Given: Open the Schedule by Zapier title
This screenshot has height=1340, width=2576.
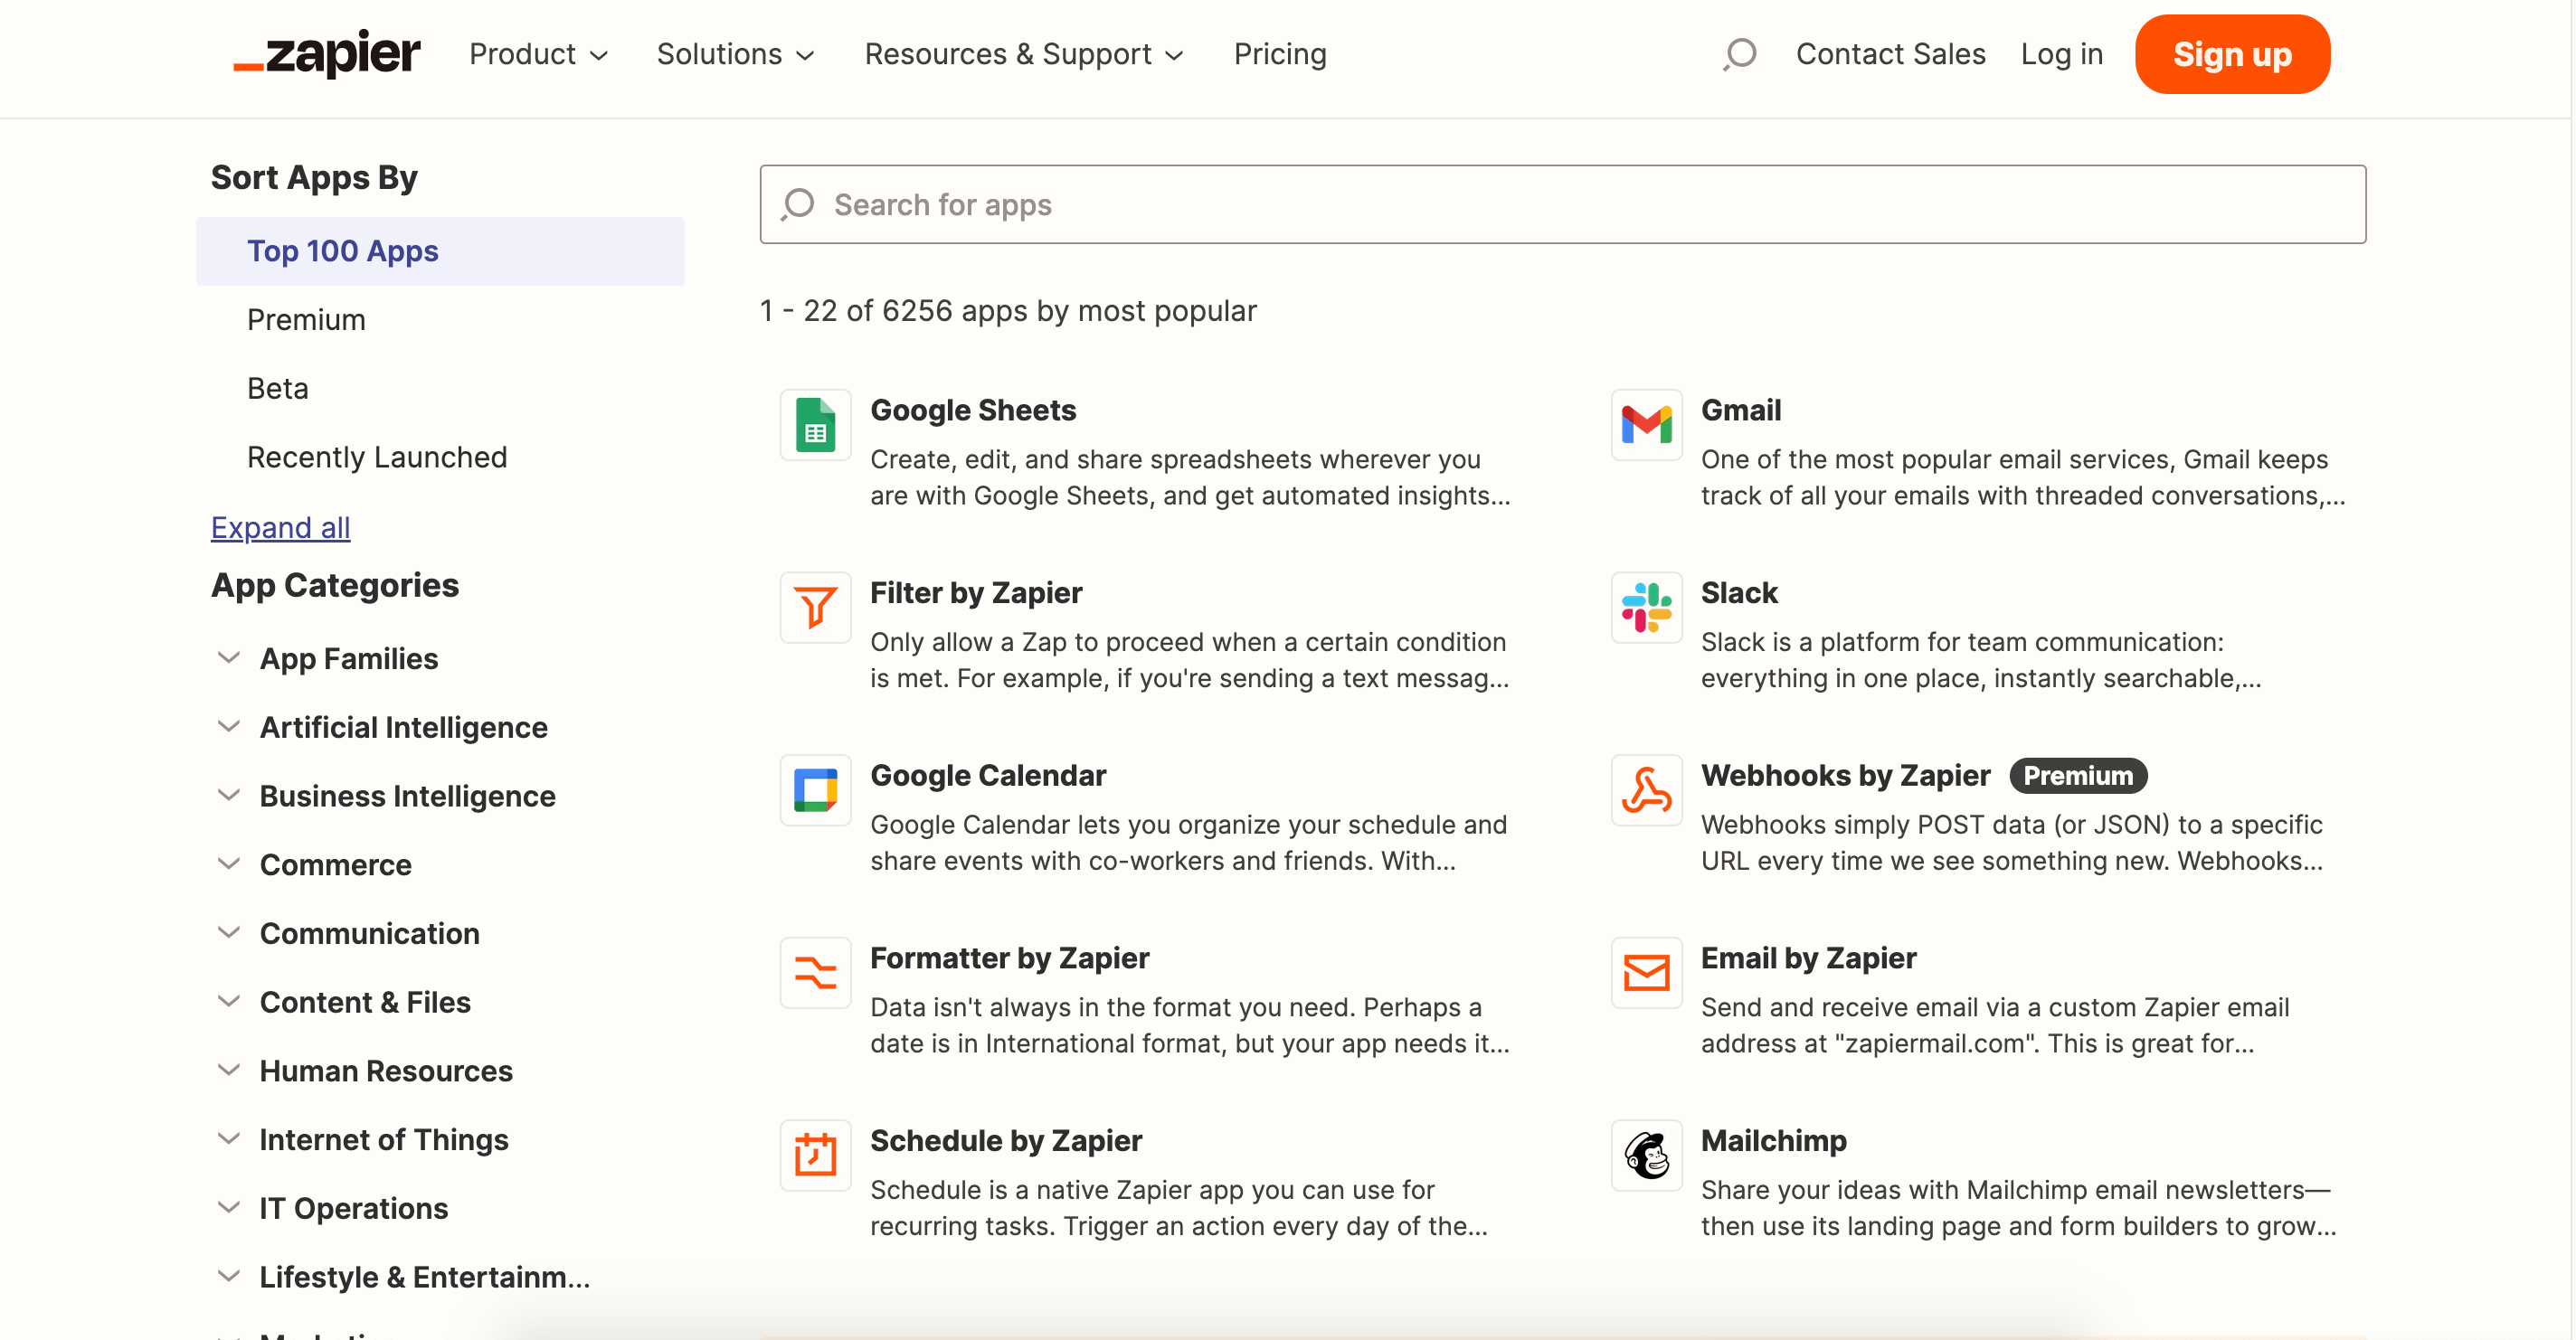Looking at the screenshot, I should (x=1005, y=1140).
